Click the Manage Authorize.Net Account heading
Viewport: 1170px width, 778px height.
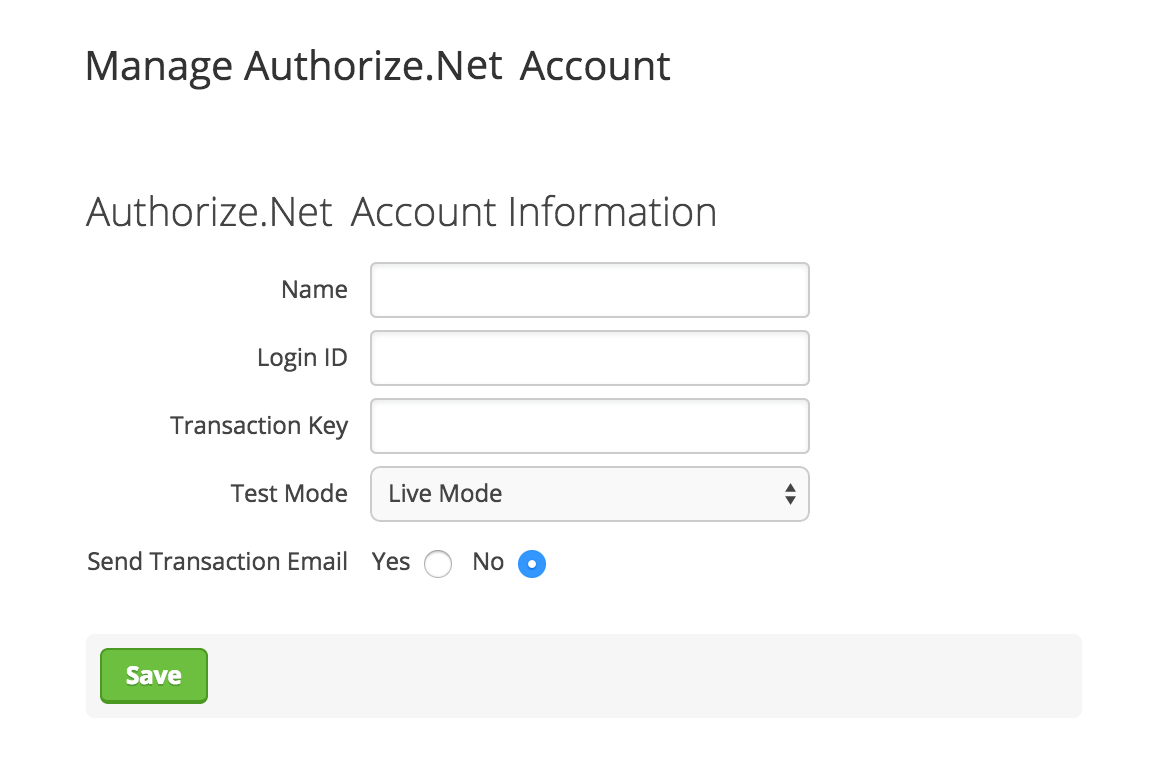(378, 65)
